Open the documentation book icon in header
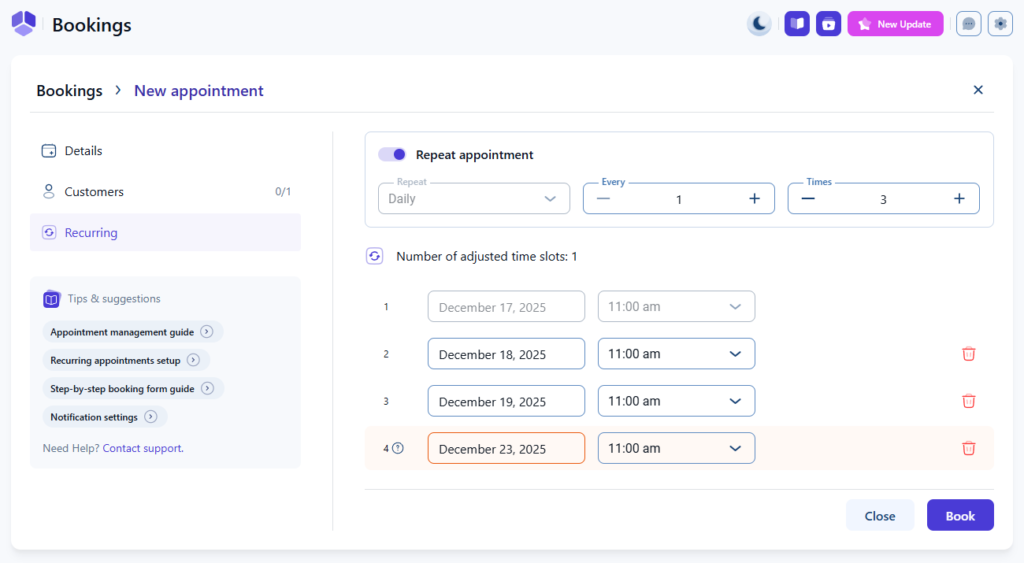The width and height of the screenshot is (1024, 563). tap(797, 24)
